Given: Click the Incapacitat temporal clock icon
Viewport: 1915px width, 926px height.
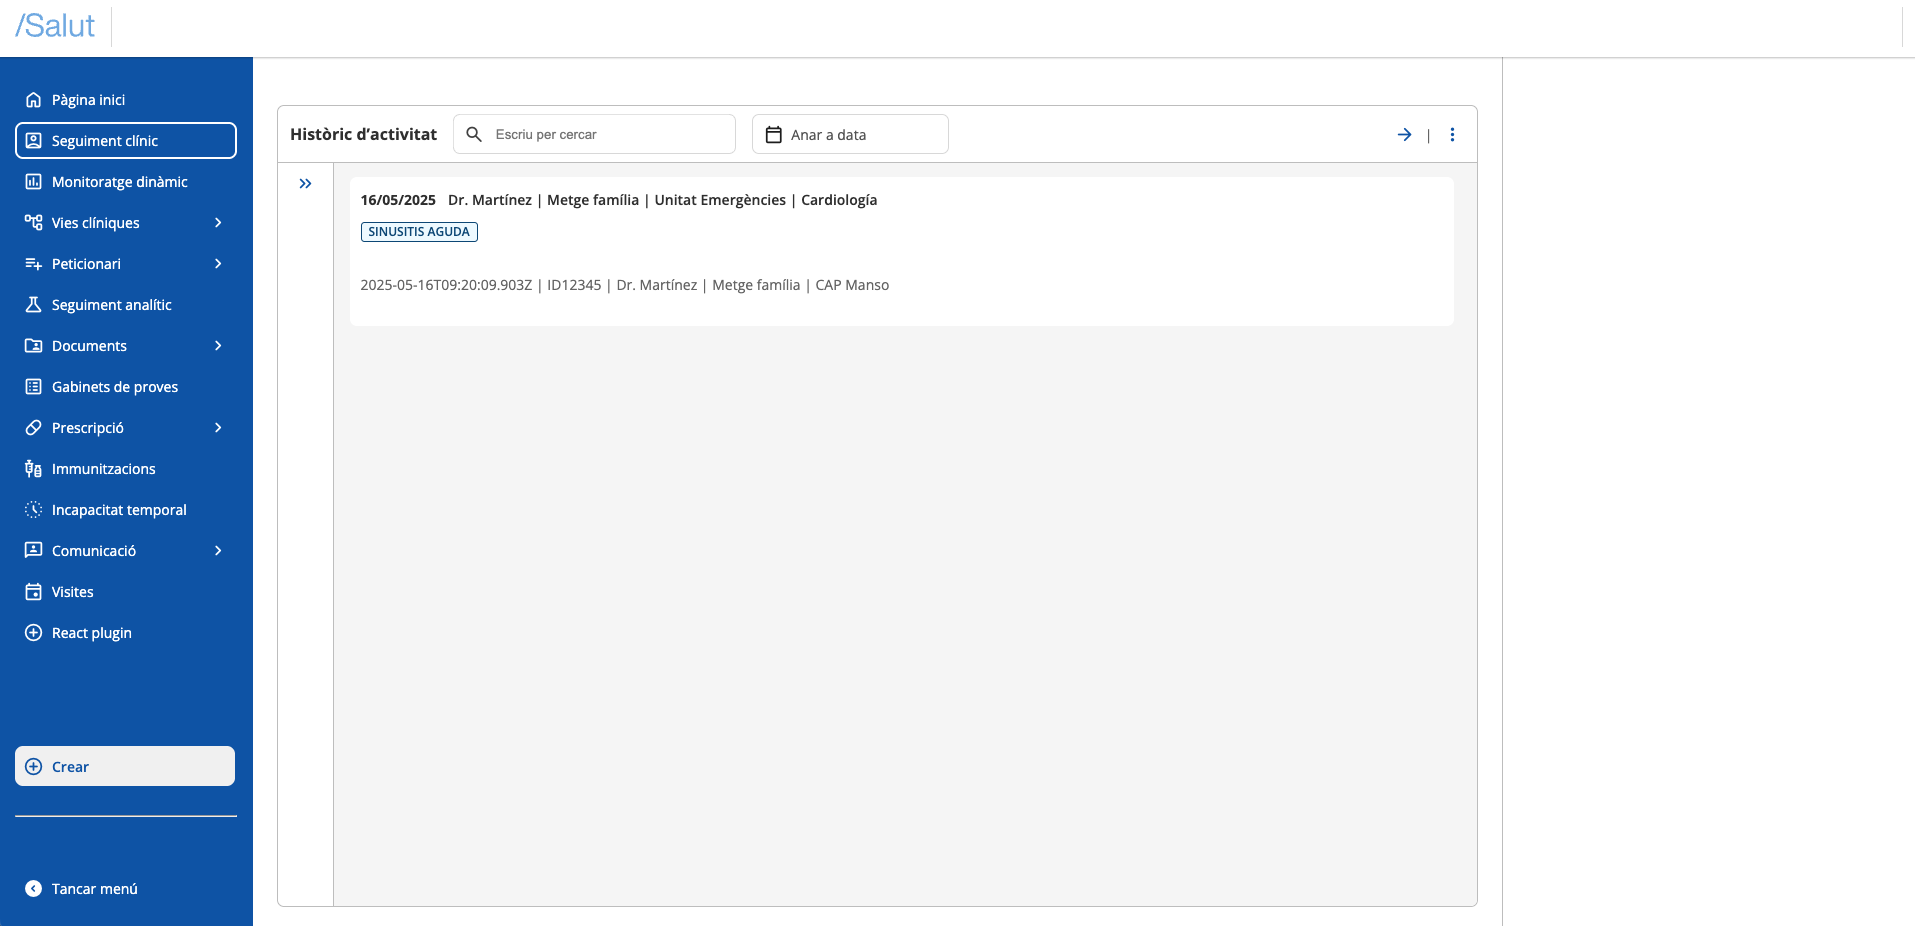Looking at the screenshot, I should [33, 510].
